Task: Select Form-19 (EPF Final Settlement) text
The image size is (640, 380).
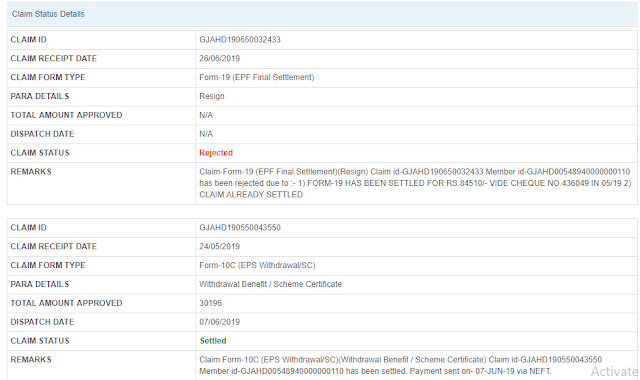Action: click(257, 77)
